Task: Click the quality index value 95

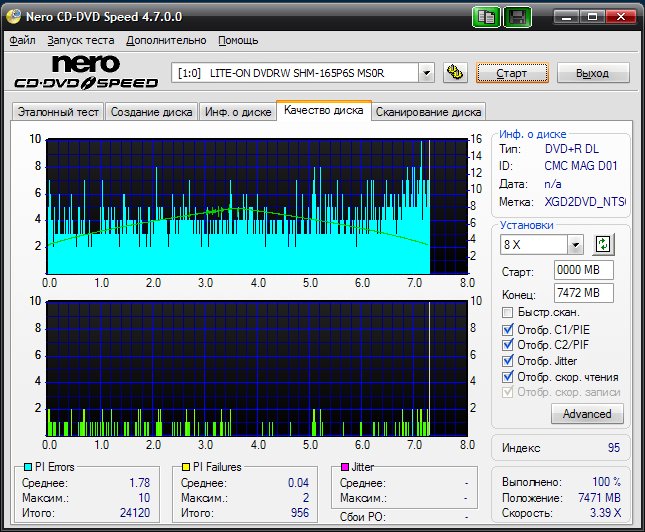Action: tap(614, 448)
